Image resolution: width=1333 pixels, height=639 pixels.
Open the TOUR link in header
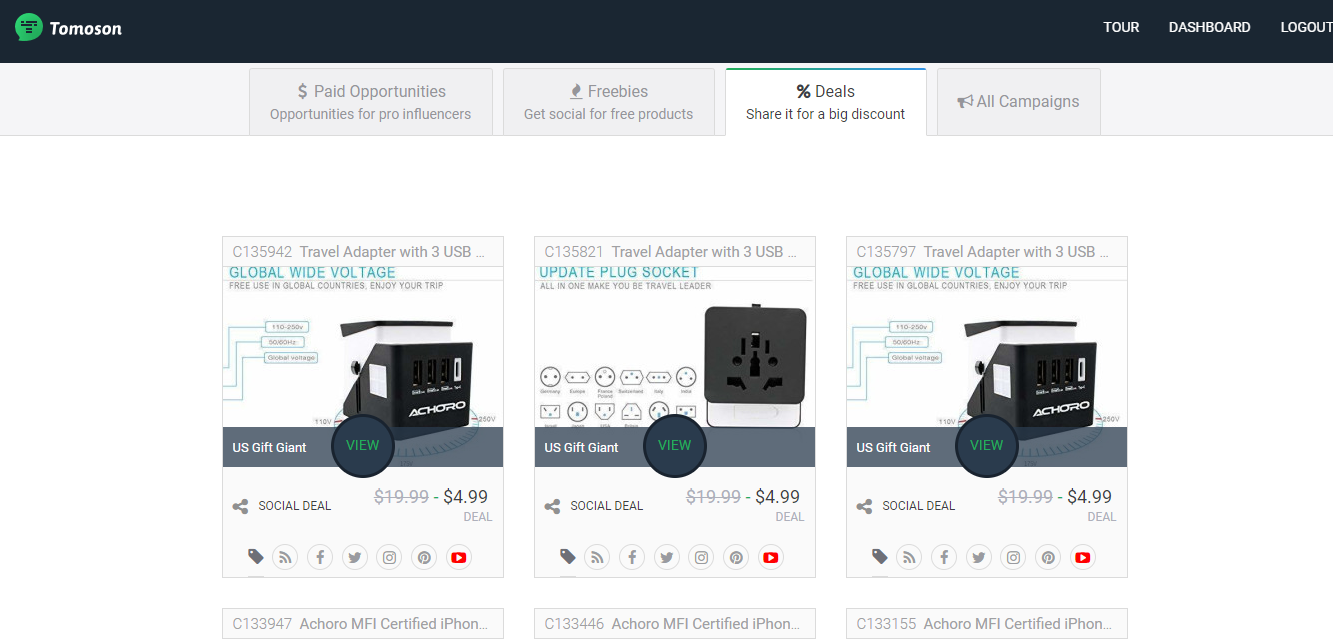[1121, 28]
